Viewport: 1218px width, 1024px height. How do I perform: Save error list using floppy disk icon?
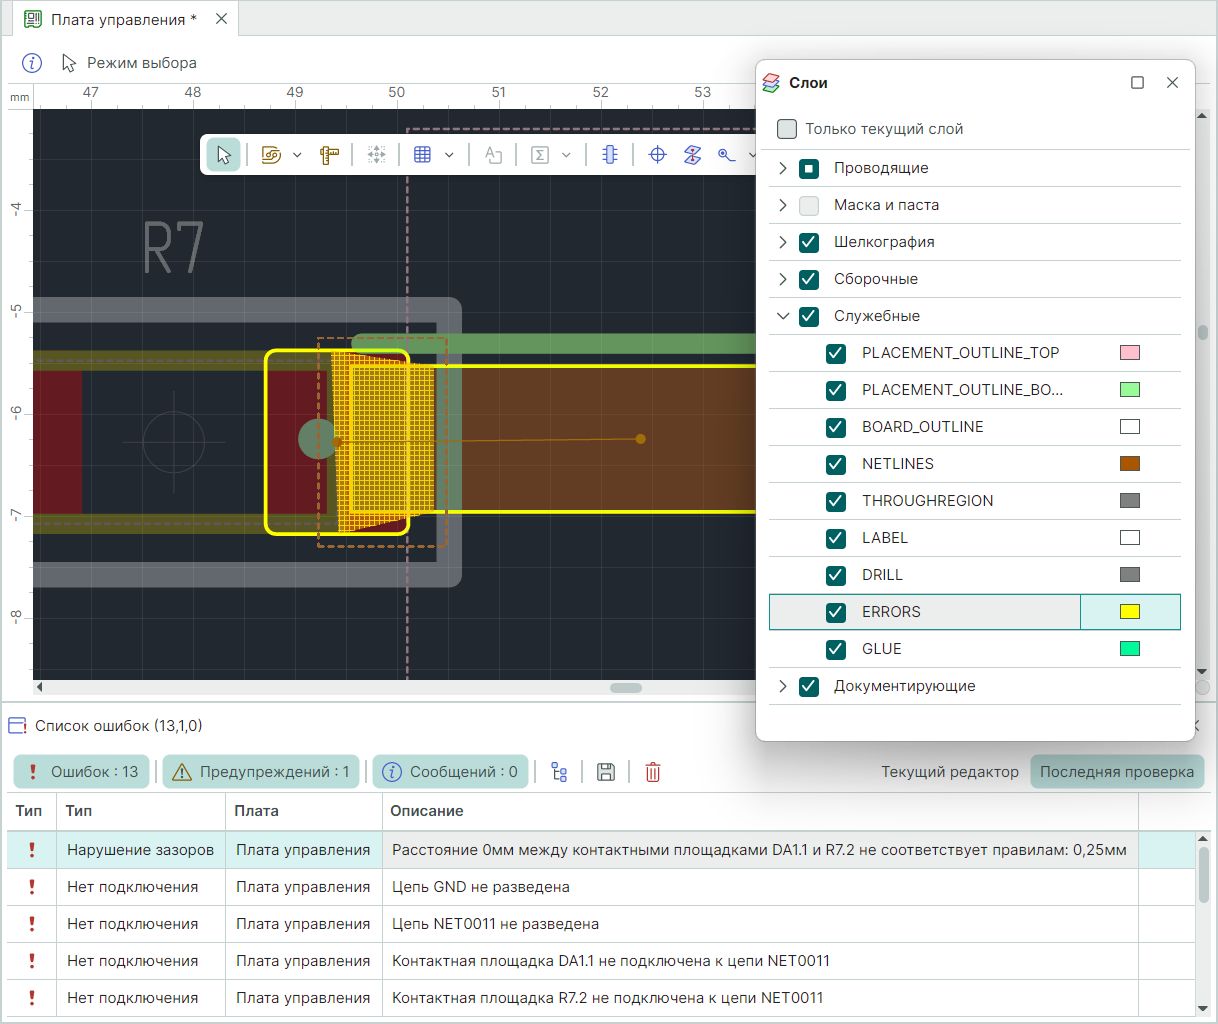pos(606,772)
